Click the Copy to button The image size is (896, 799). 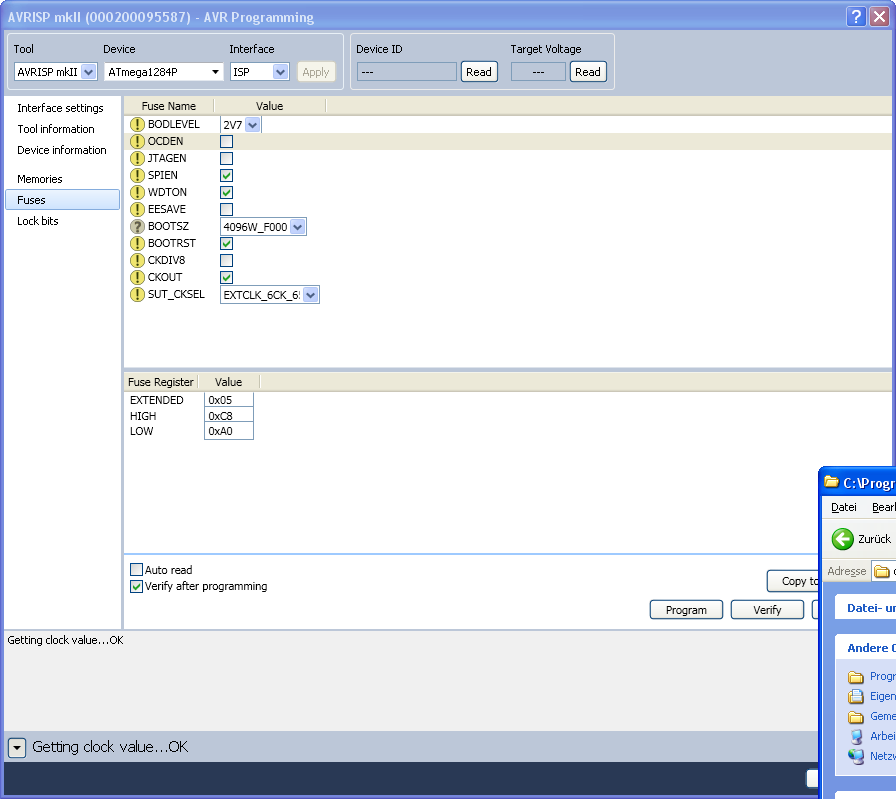click(x=793, y=581)
